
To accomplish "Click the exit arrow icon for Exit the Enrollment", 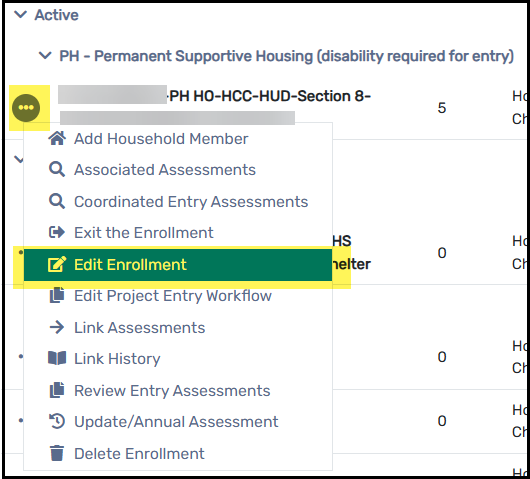I will coord(57,233).
